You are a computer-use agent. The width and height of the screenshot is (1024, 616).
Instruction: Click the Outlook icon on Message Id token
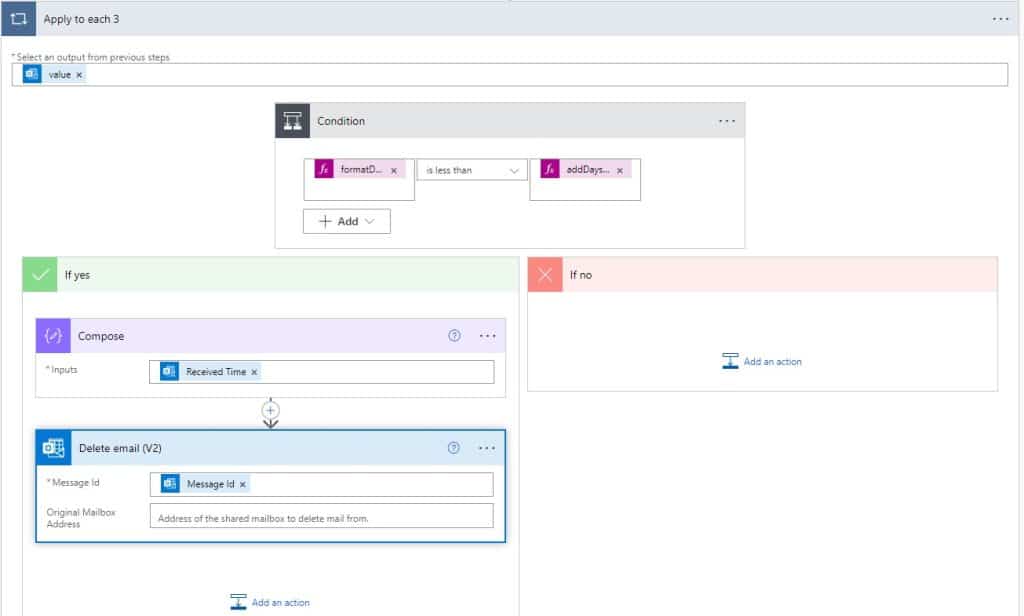coord(170,483)
